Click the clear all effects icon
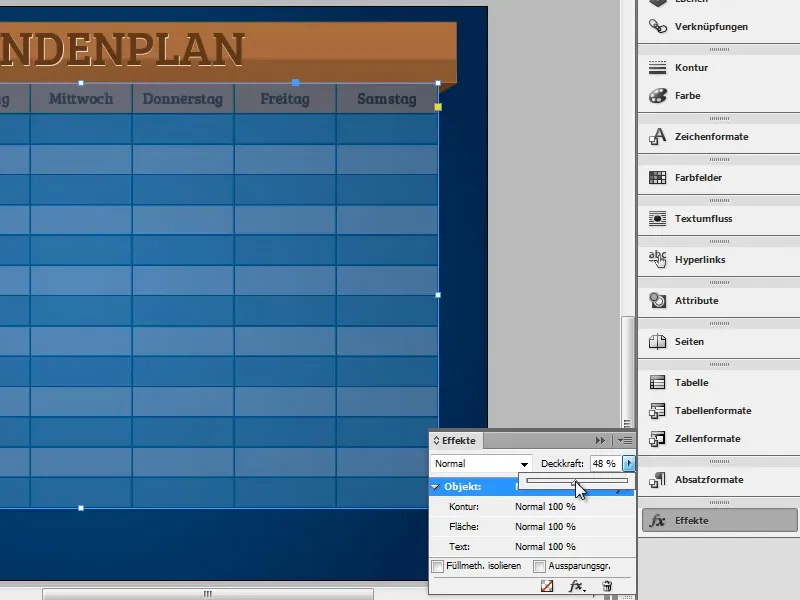The width and height of the screenshot is (800, 600). 546,586
